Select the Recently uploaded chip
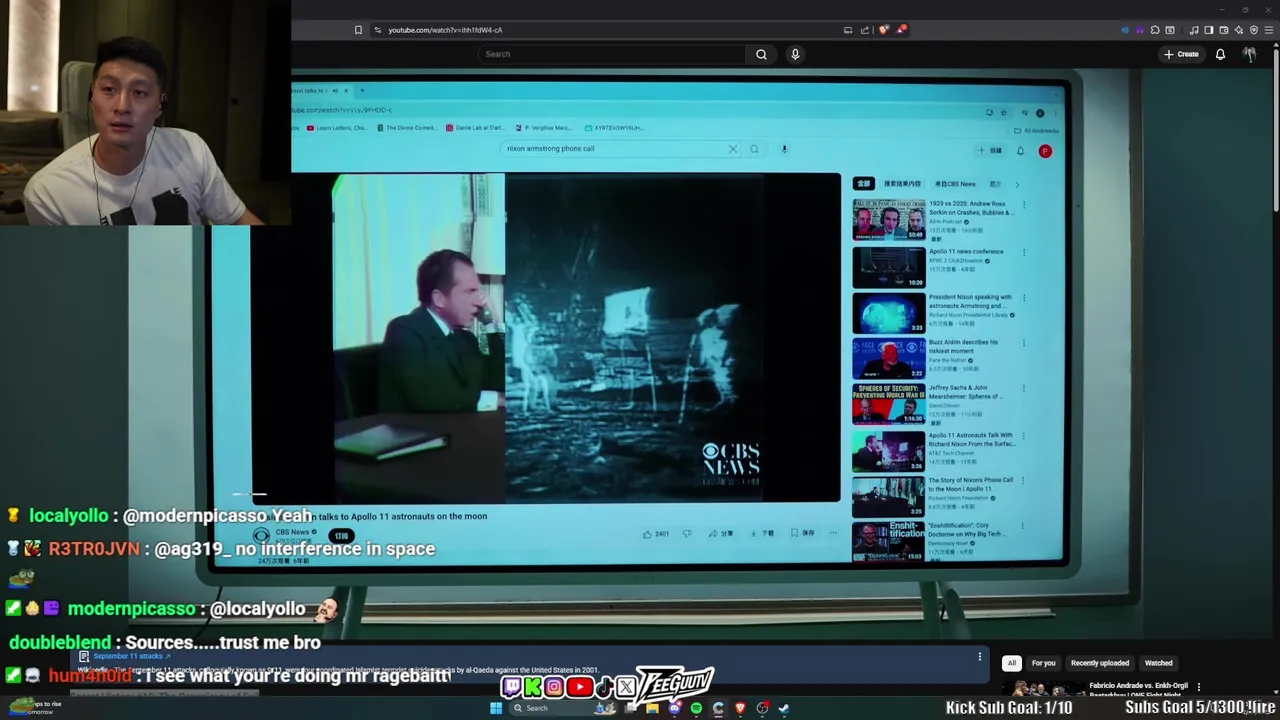Viewport: 1280px width, 720px height. click(1099, 663)
